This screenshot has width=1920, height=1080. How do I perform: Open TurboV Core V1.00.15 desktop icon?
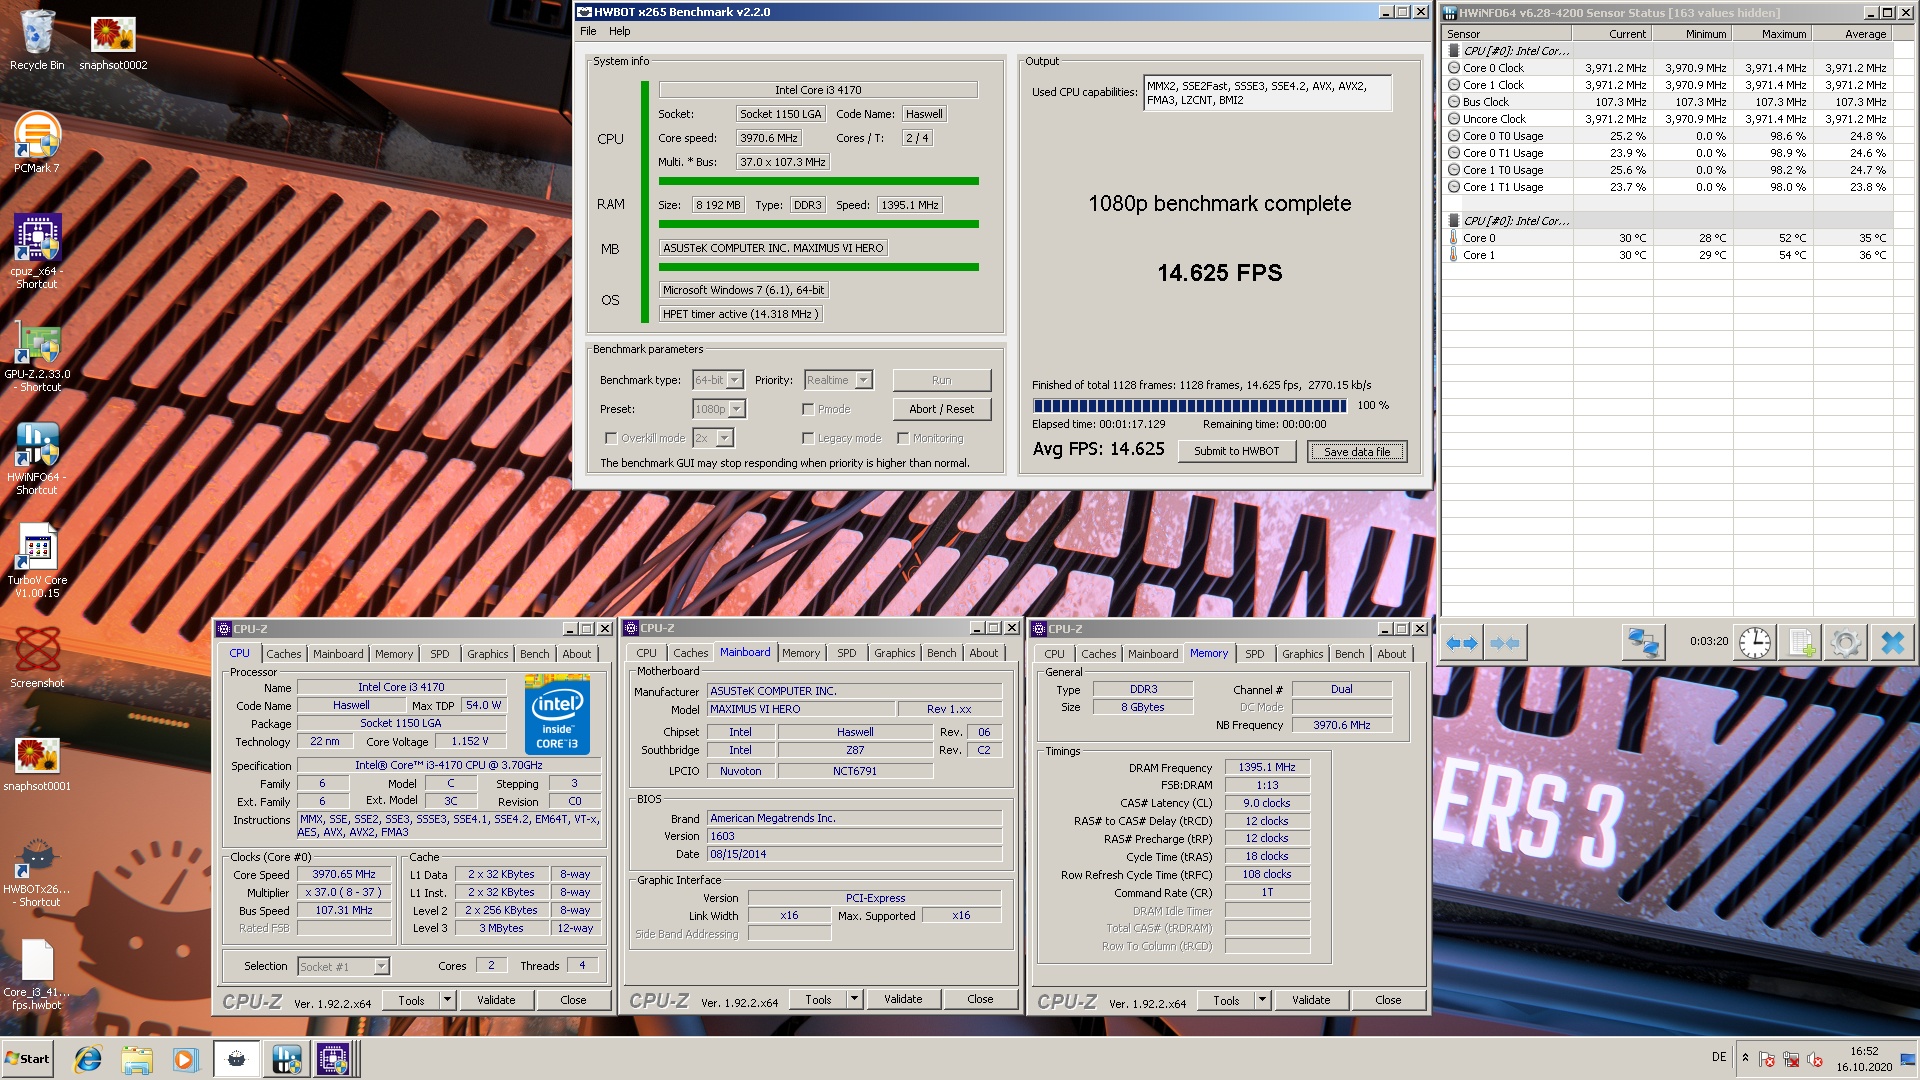click(37, 562)
